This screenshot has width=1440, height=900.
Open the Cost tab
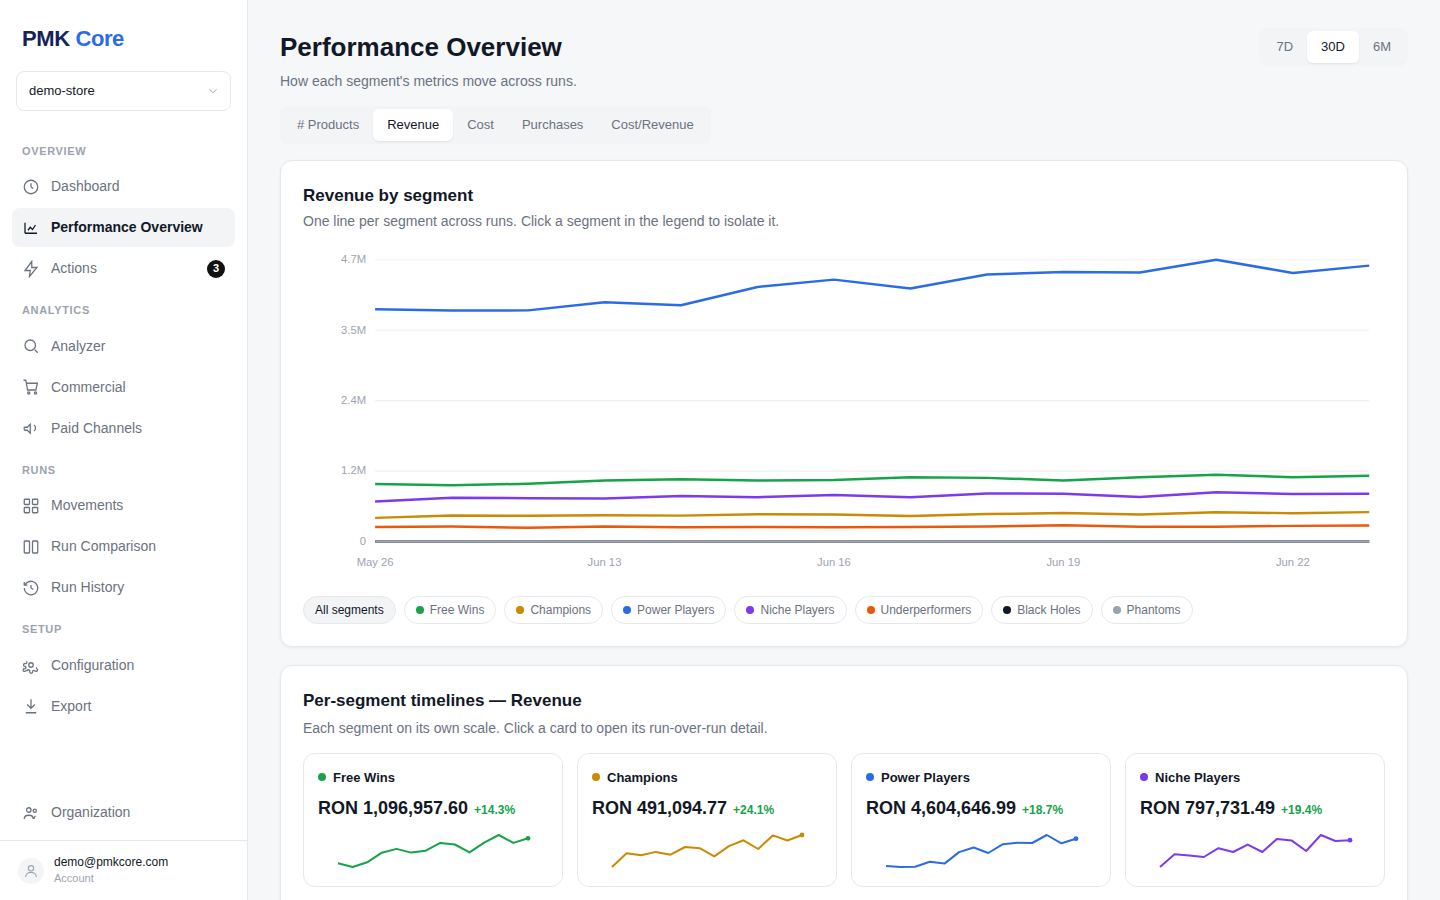481,125
